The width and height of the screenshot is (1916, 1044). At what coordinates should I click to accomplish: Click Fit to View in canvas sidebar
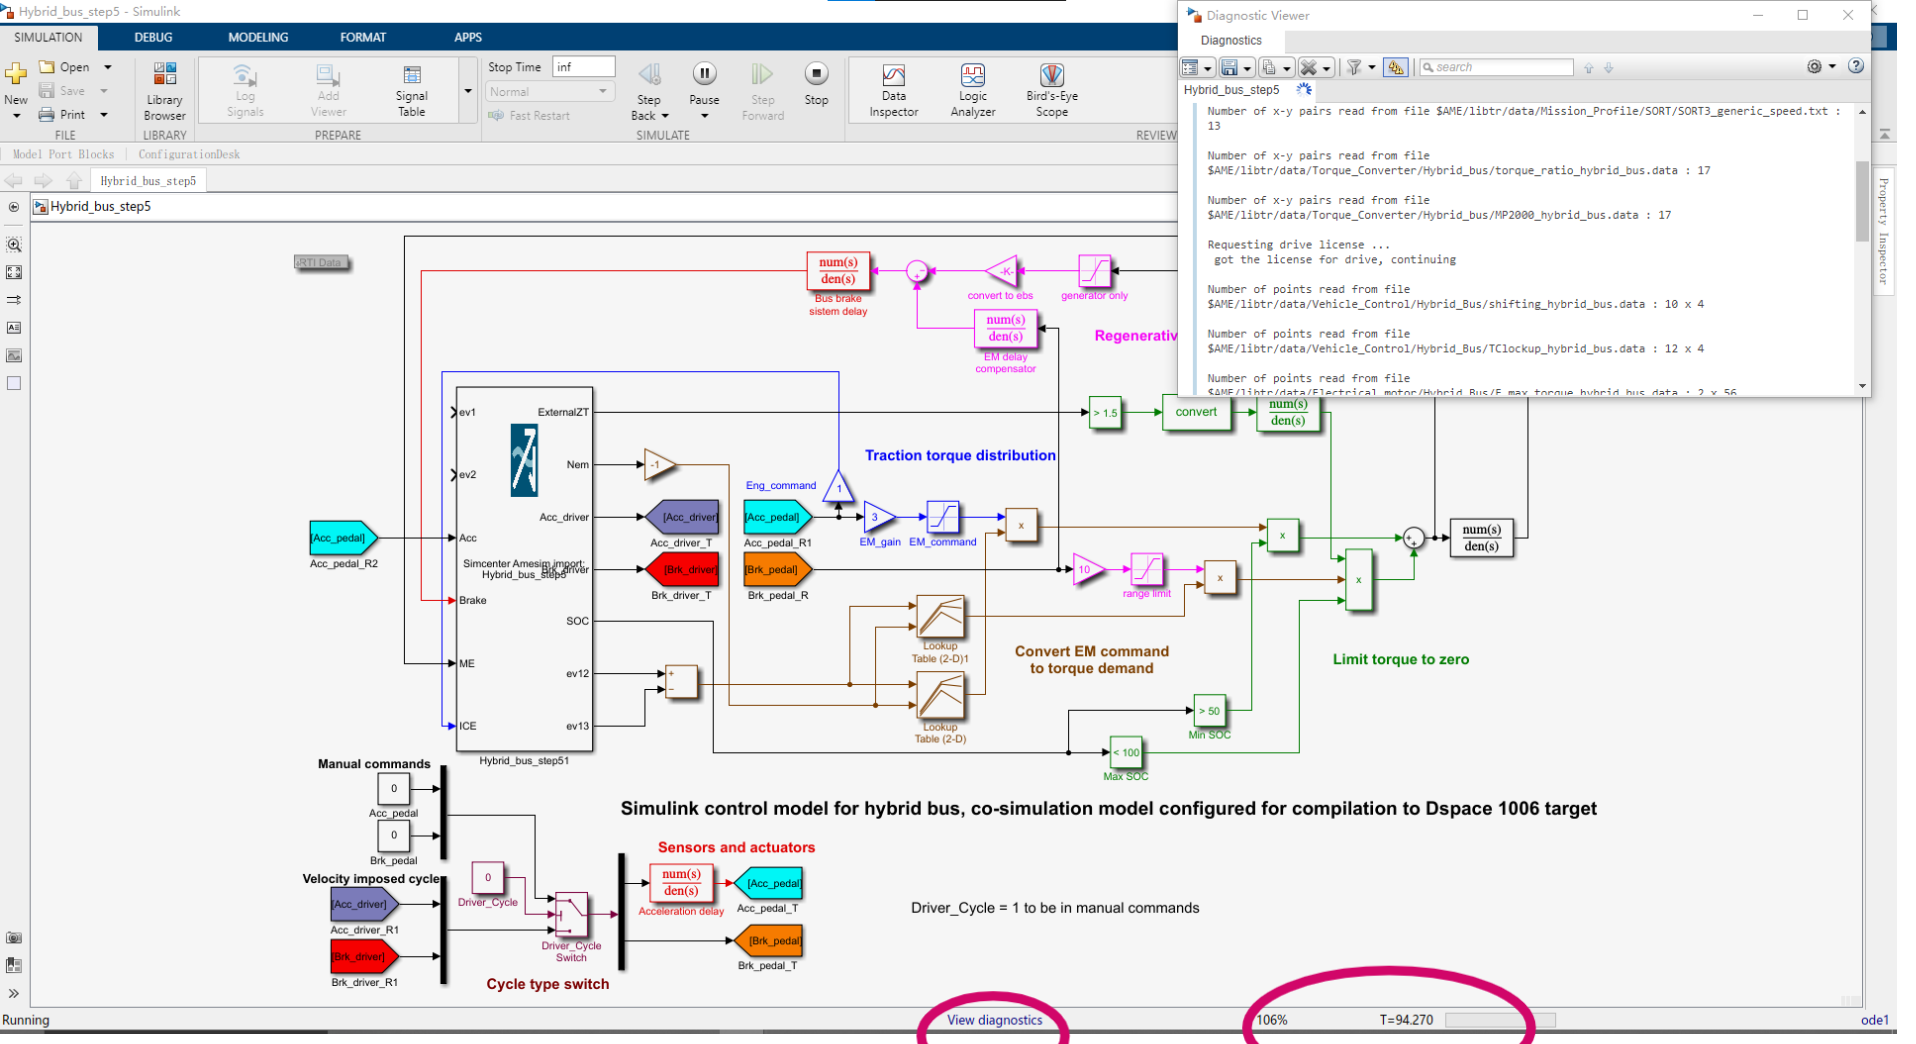point(14,272)
